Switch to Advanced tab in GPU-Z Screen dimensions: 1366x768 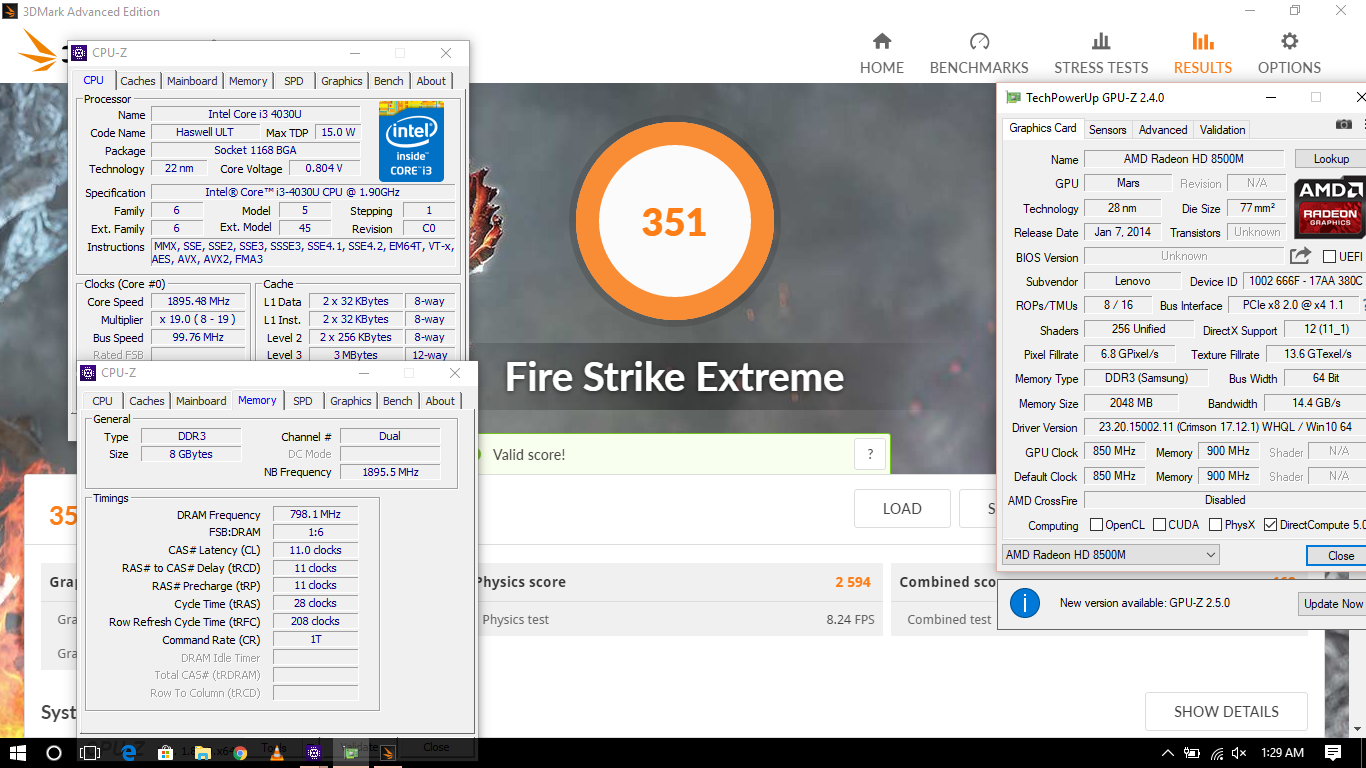pos(1163,130)
